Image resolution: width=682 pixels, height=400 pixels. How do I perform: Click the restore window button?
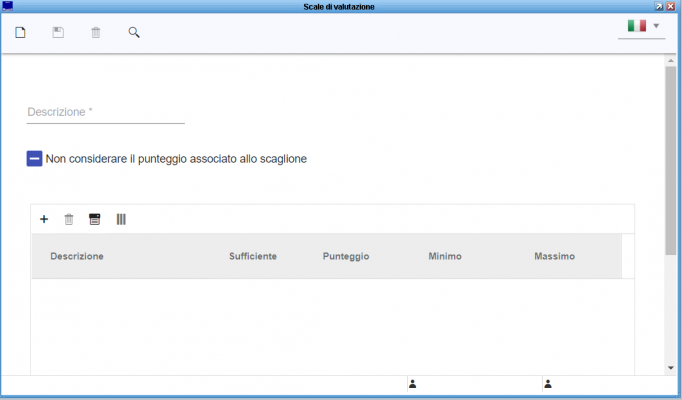point(659,6)
